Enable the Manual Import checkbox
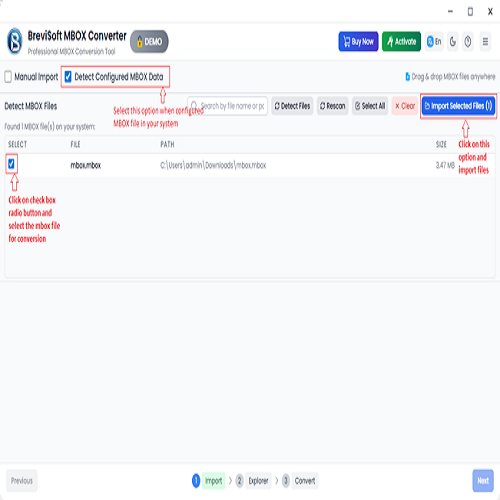The height and width of the screenshot is (500, 500). point(8,77)
